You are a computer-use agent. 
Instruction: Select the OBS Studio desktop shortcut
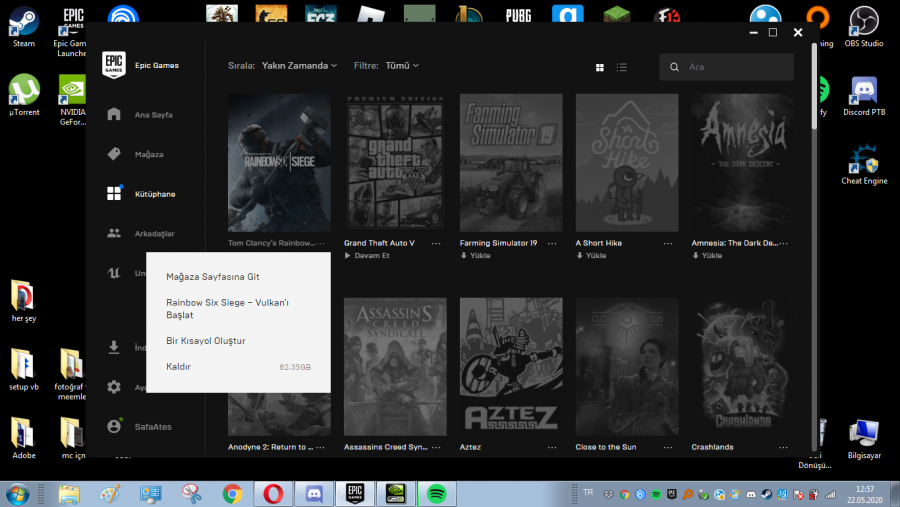[864, 27]
